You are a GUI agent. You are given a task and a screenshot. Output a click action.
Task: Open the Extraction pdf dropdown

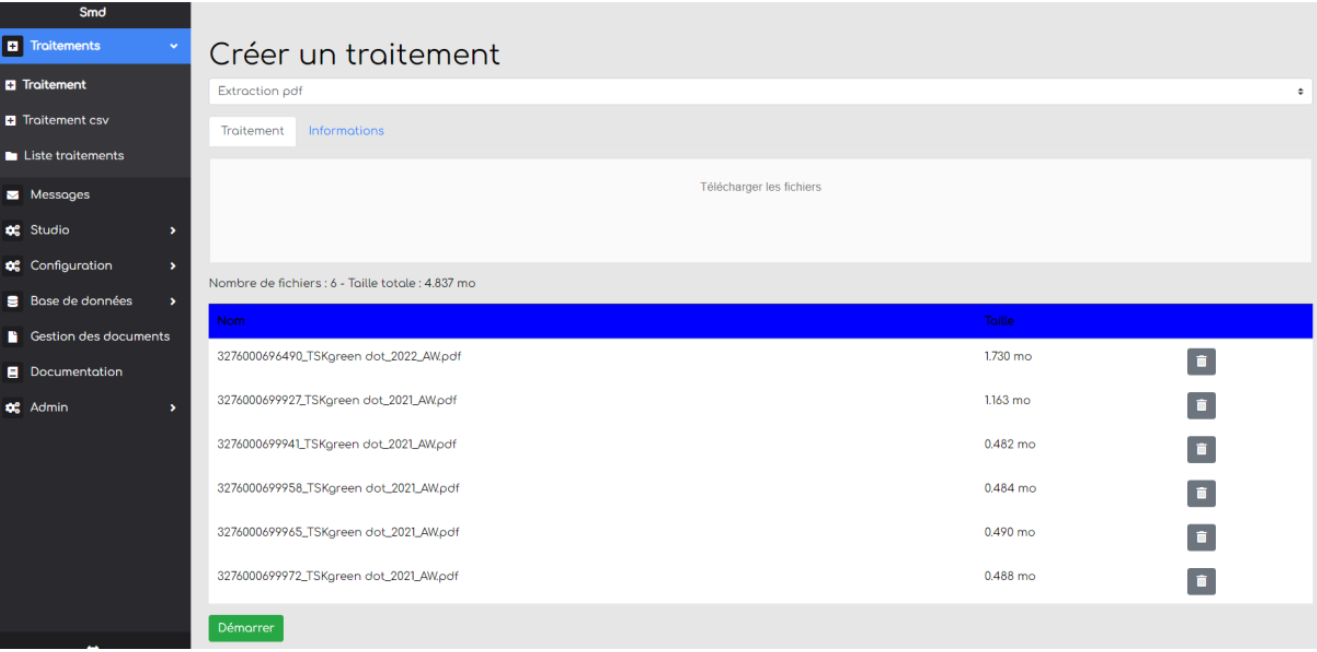tap(760, 91)
